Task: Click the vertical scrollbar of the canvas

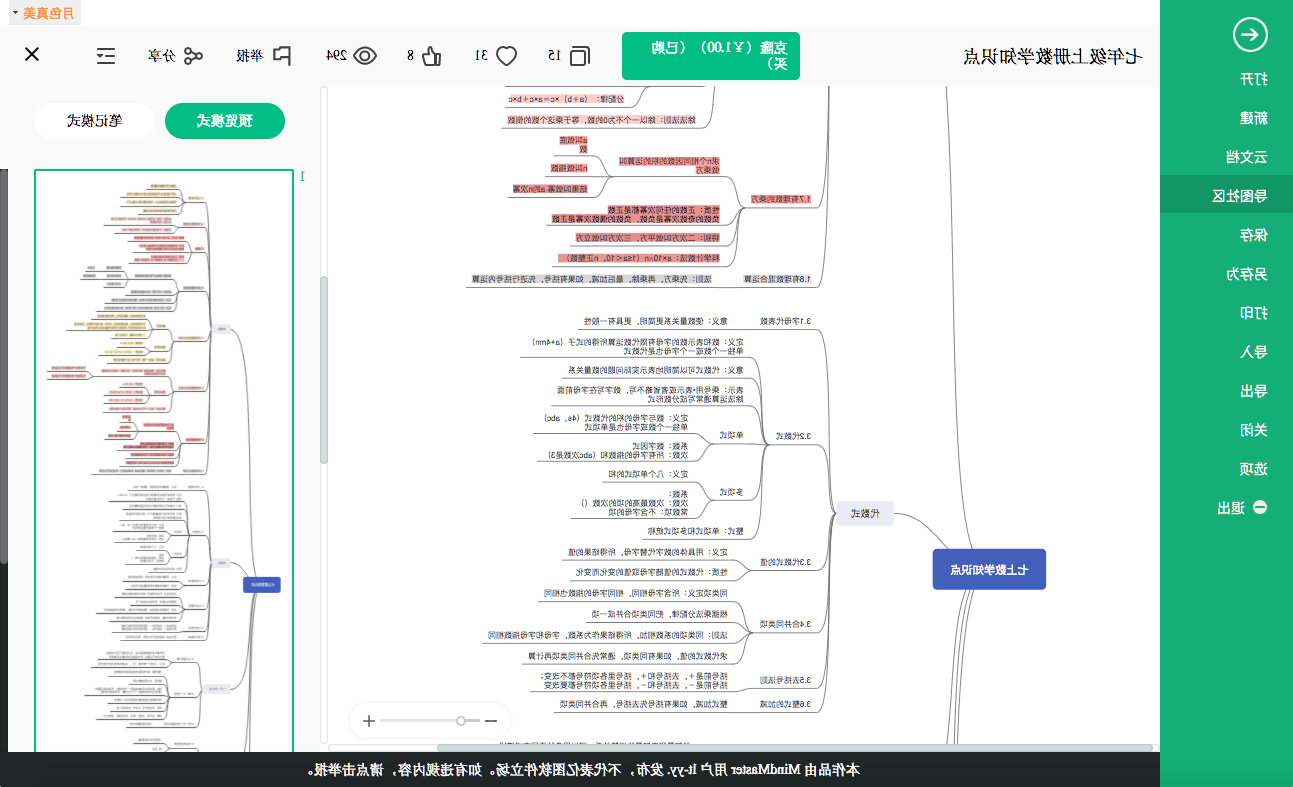Action: point(324,370)
